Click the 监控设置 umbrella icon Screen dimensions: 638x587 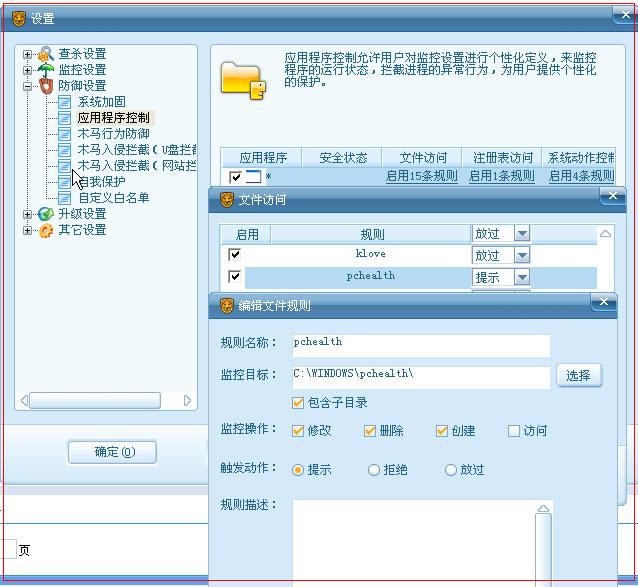pos(46,70)
